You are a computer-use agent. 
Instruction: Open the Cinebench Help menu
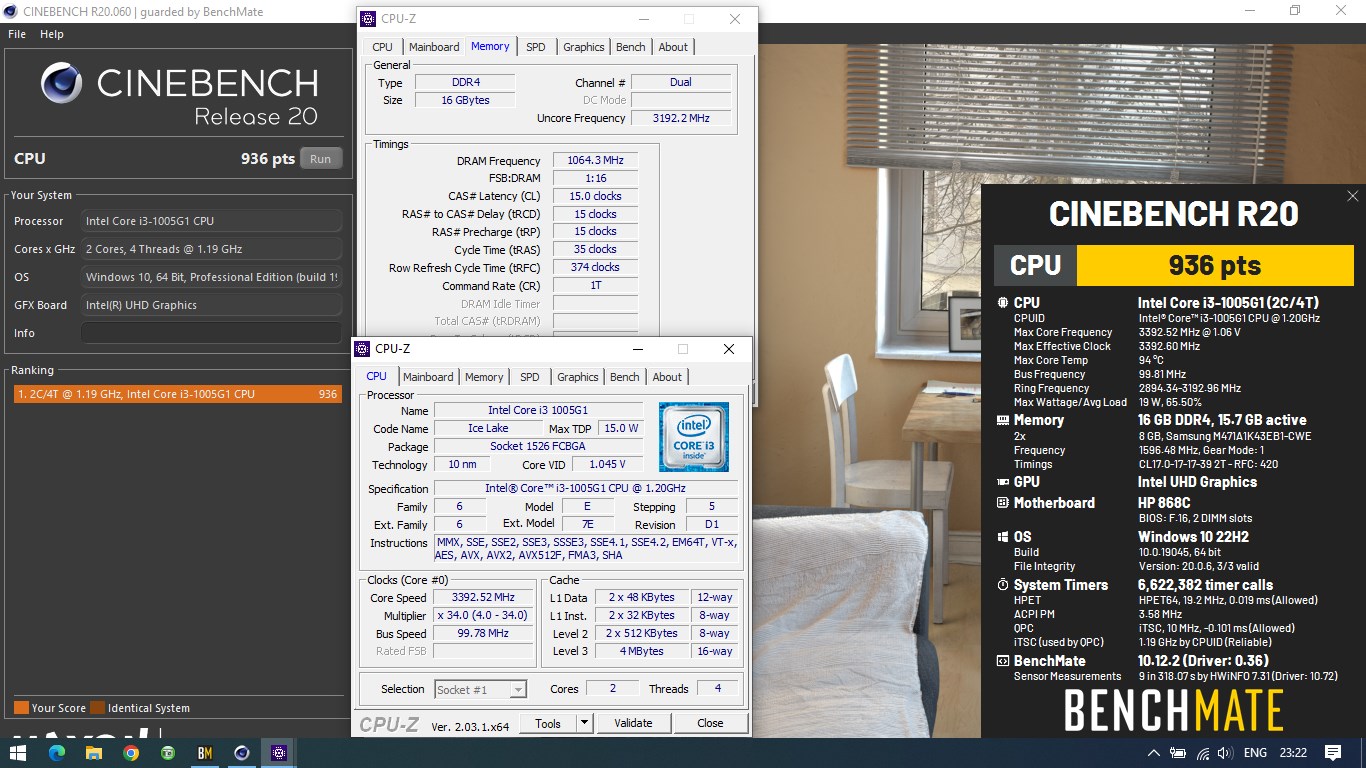coord(52,34)
